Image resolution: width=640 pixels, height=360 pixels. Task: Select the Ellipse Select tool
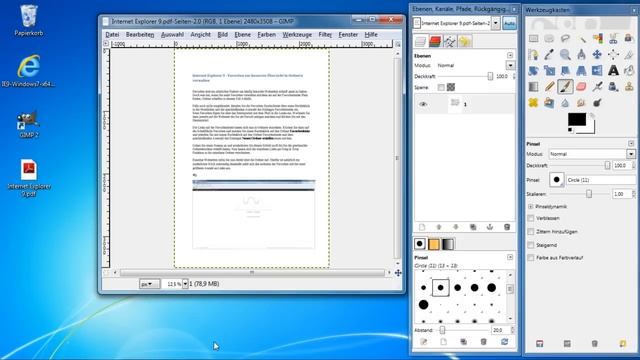549,39
